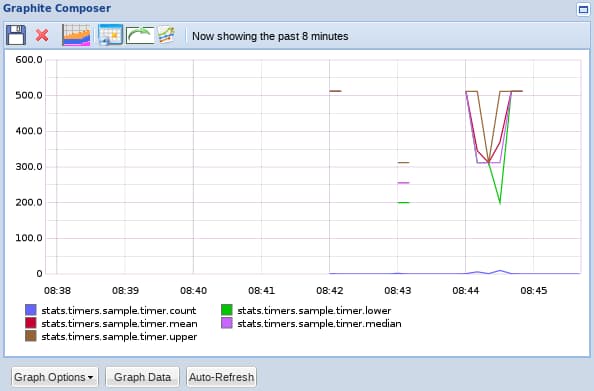Click the red timer.mean legend swatch

31,323
